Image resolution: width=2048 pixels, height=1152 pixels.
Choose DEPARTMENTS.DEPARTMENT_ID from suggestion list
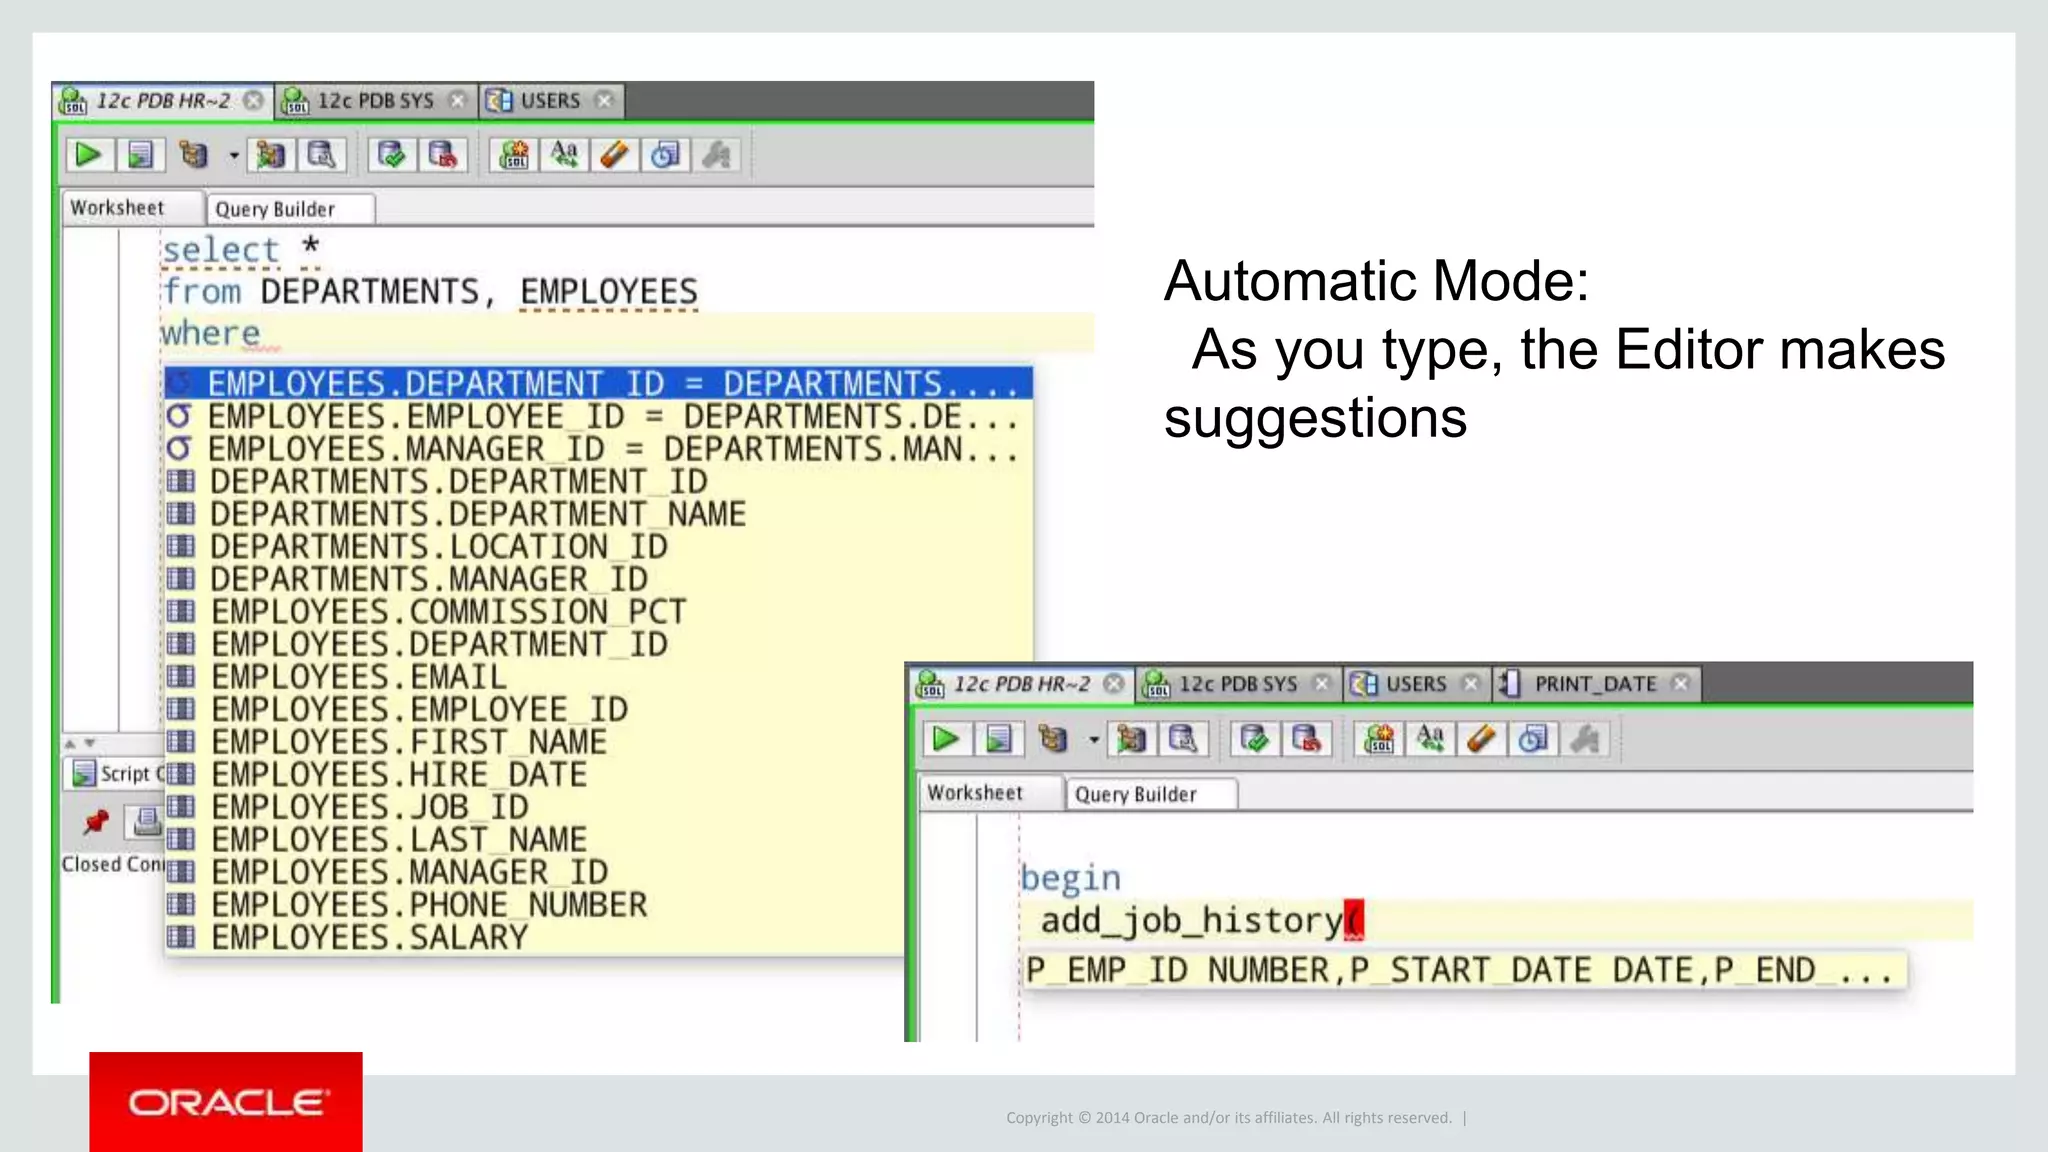pyautogui.click(x=598, y=481)
